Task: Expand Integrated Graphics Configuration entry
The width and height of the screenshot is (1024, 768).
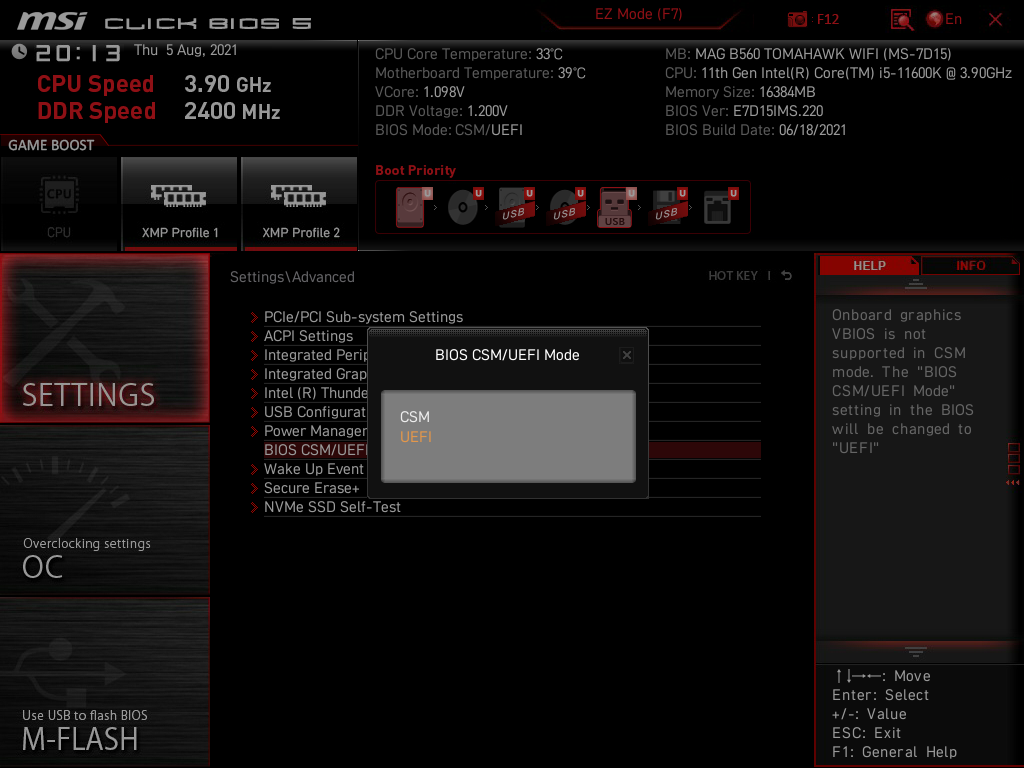Action: click(308, 374)
